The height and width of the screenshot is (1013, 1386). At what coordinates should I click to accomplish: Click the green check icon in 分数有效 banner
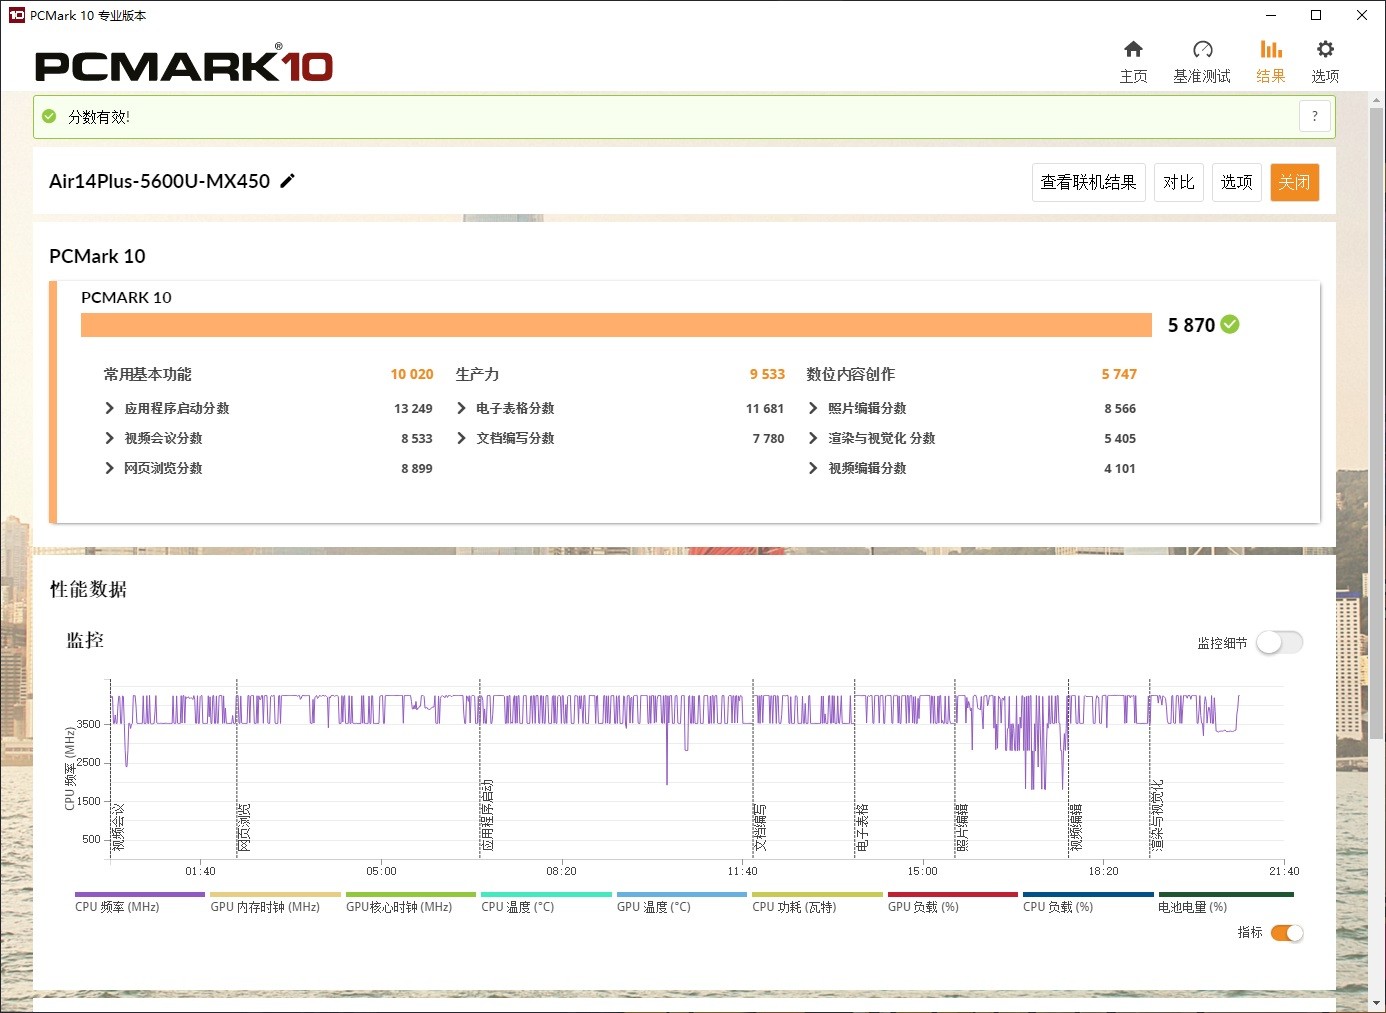tap(49, 116)
